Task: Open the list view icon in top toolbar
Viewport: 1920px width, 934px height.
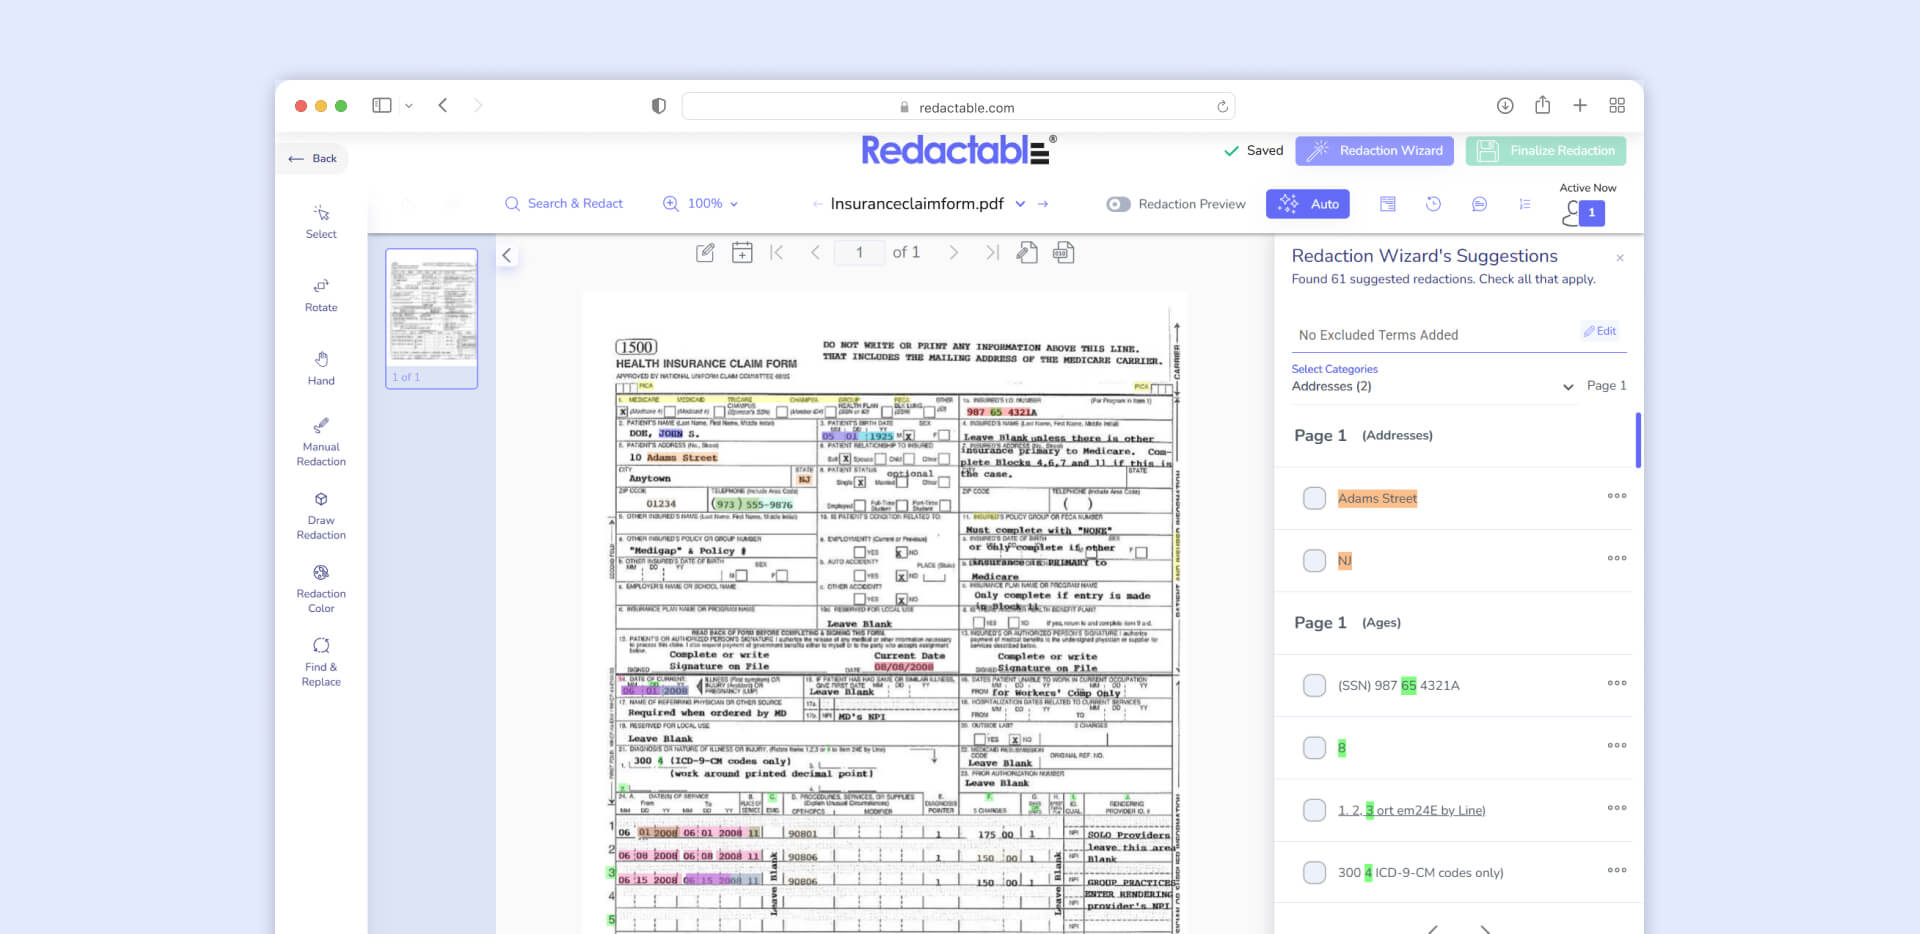Action: coord(1525,204)
